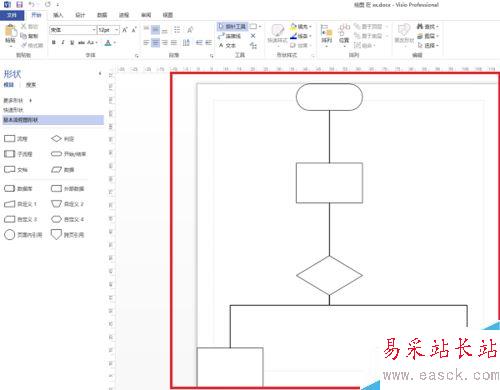The image size is (500, 390).
Task: Click the Copy button
Action: (x=29, y=36)
